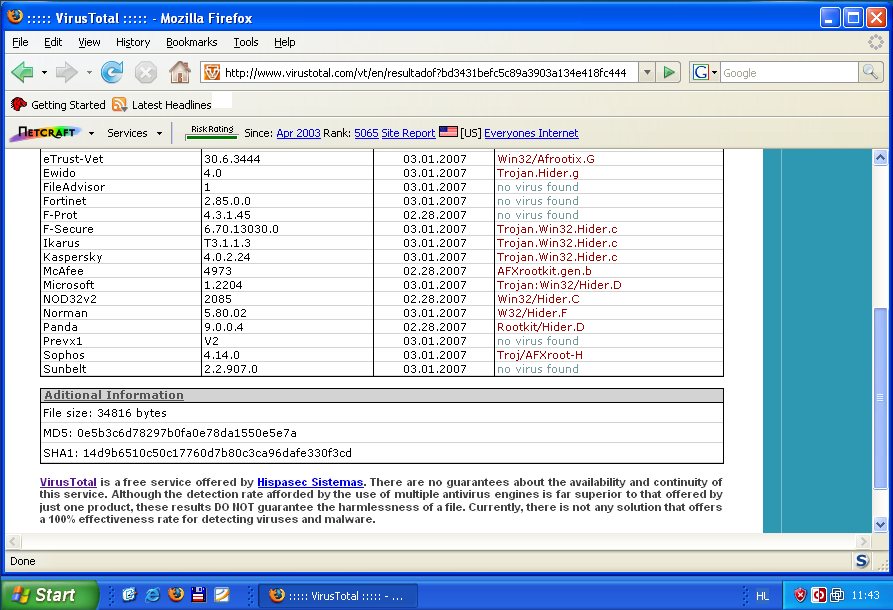Open the History menu
This screenshot has width=893, height=610.
(x=133, y=42)
